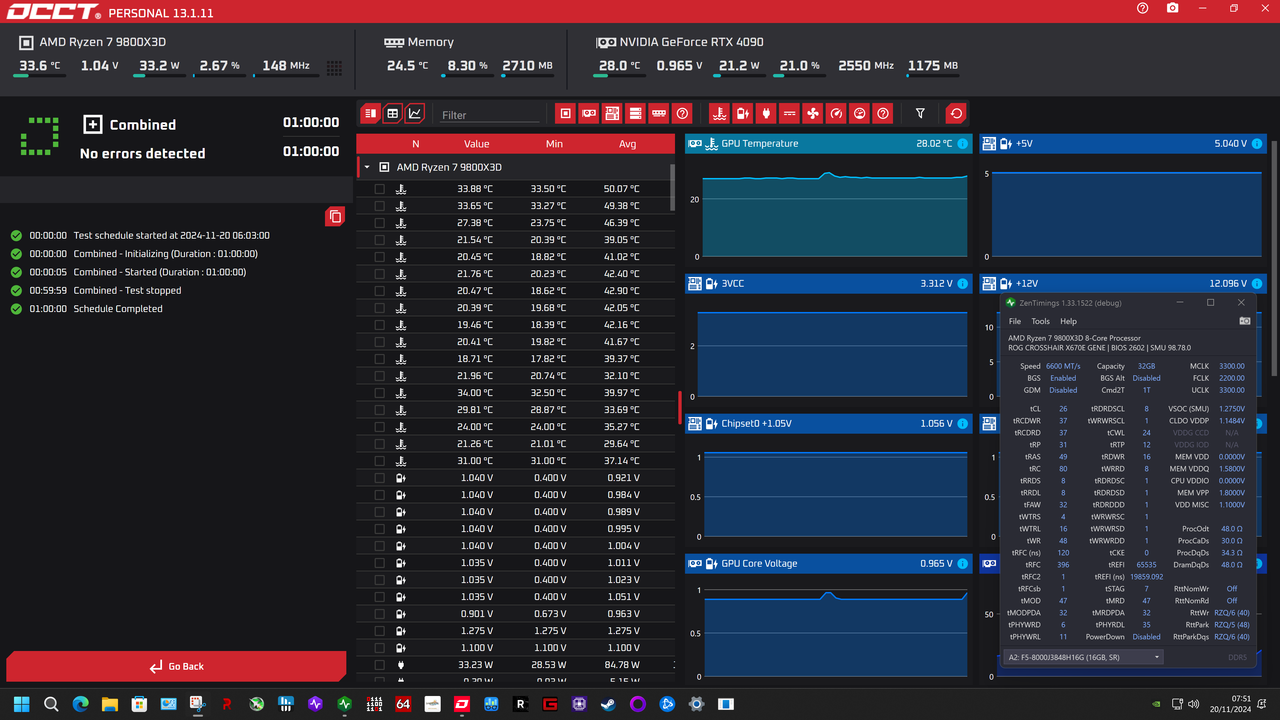Tick checkbox for the 27.38 °C row
Viewport: 1280px width, 720px height.
pyautogui.click(x=379, y=223)
